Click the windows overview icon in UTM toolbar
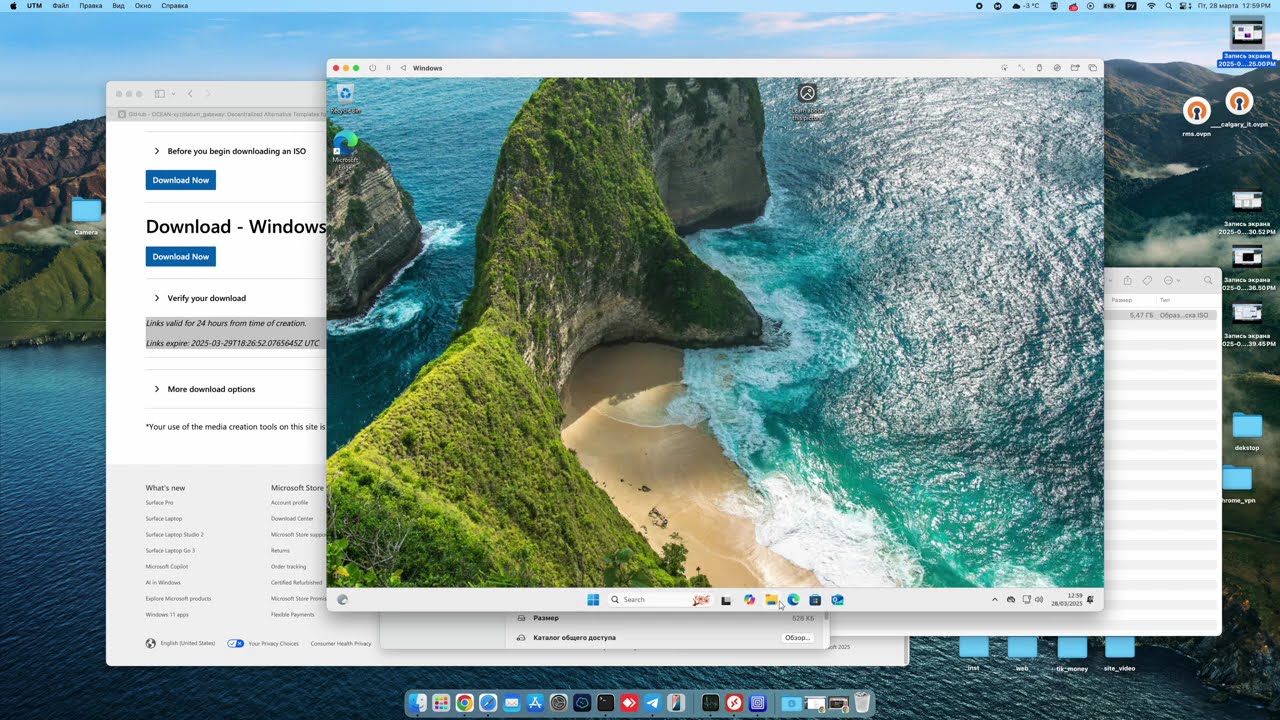The height and width of the screenshot is (720, 1280). point(1093,68)
